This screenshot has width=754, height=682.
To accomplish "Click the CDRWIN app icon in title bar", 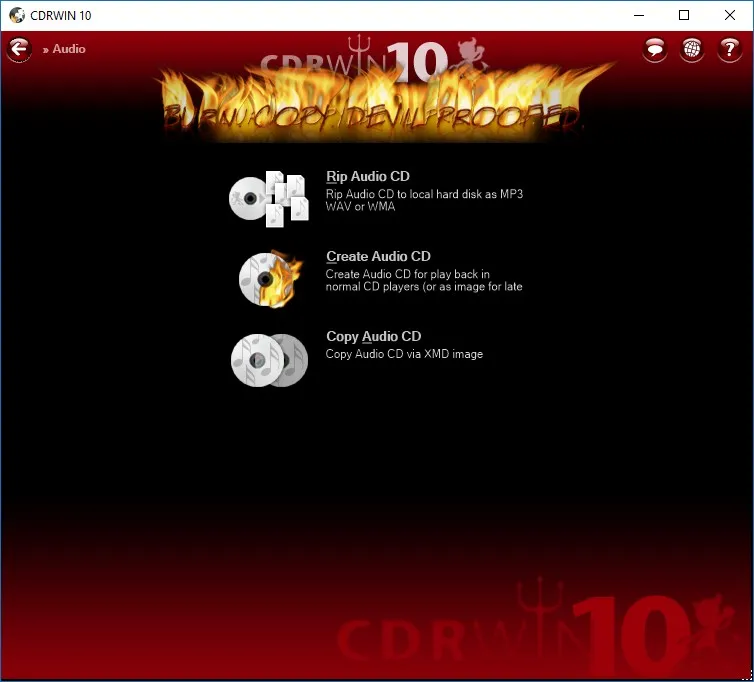I will [17, 15].
